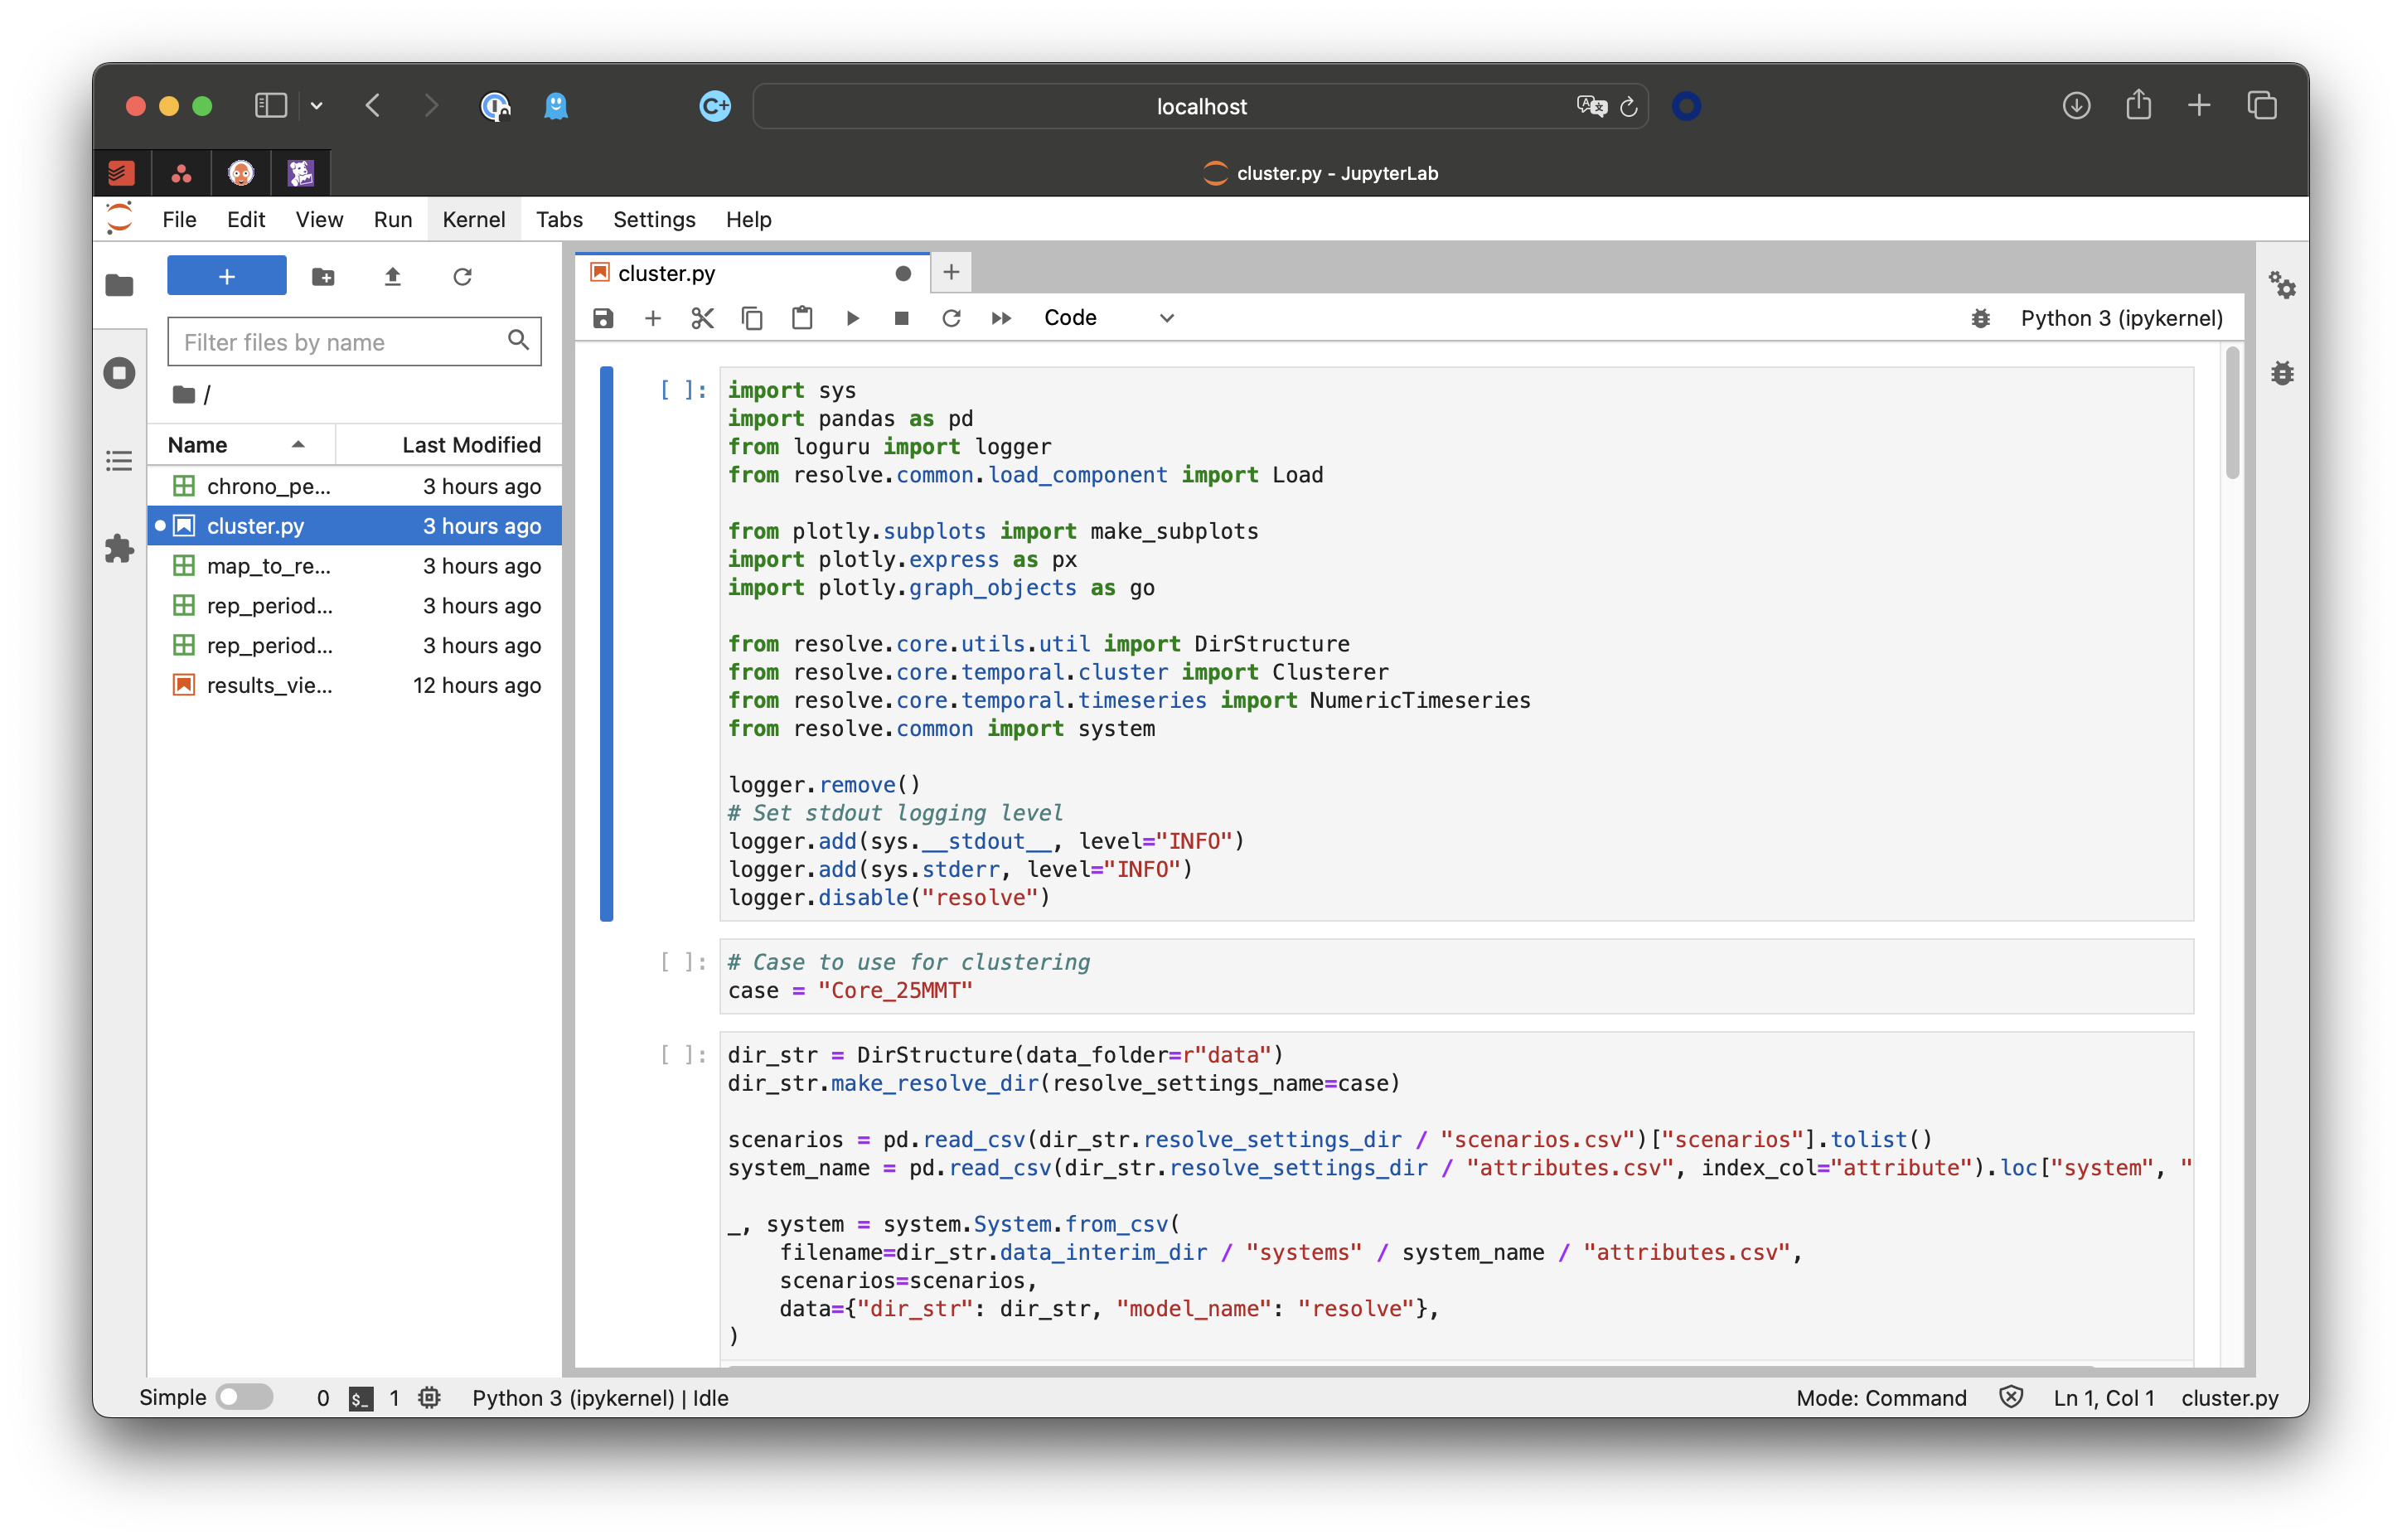The width and height of the screenshot is (2402, 1540).
Task: Upload files using the upload arrow icon
Action: click(x=392, y=277)
